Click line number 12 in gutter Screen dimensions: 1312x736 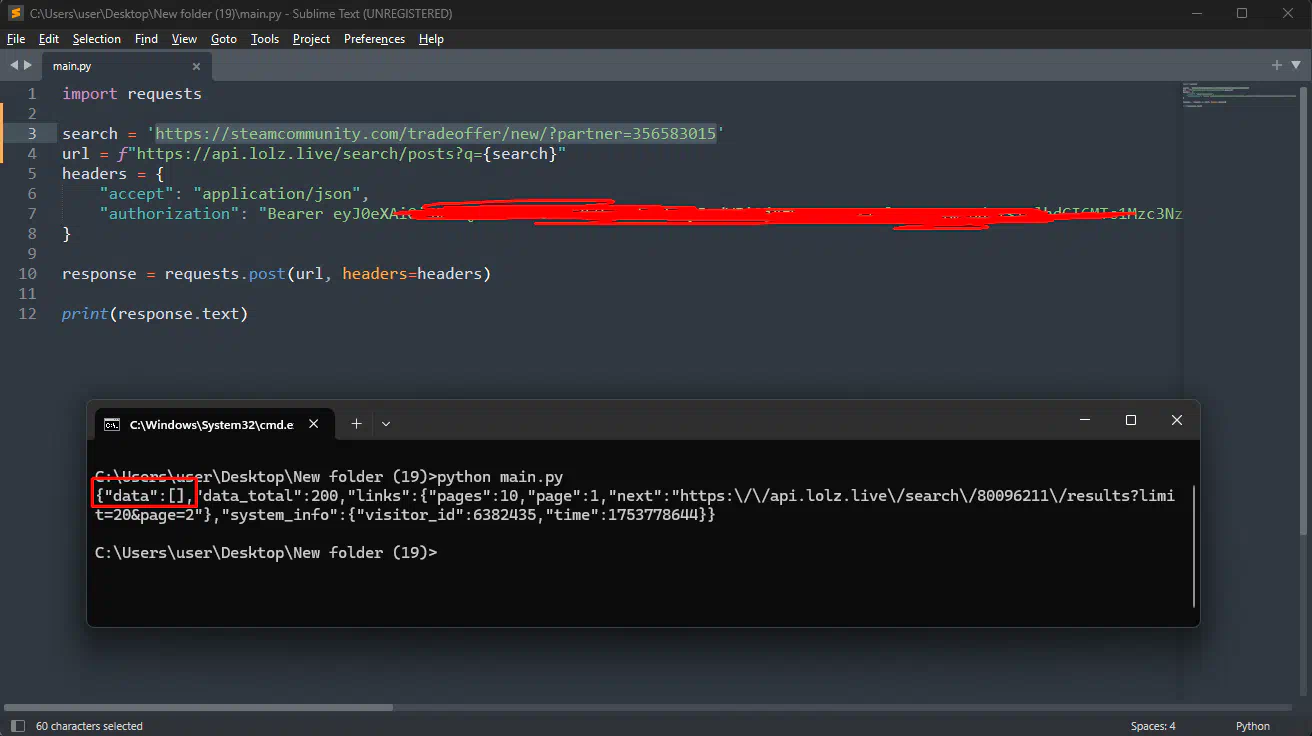click(27, 314)
